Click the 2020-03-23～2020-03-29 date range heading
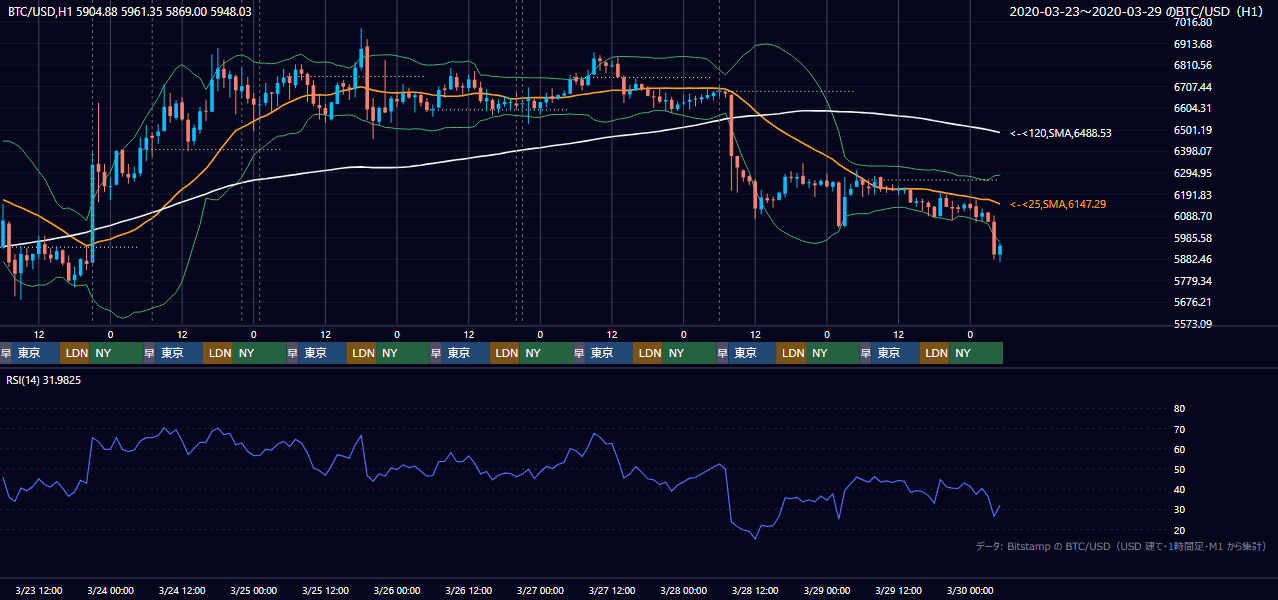Screen dimensions: 1278x600 tap(1139, 11)
